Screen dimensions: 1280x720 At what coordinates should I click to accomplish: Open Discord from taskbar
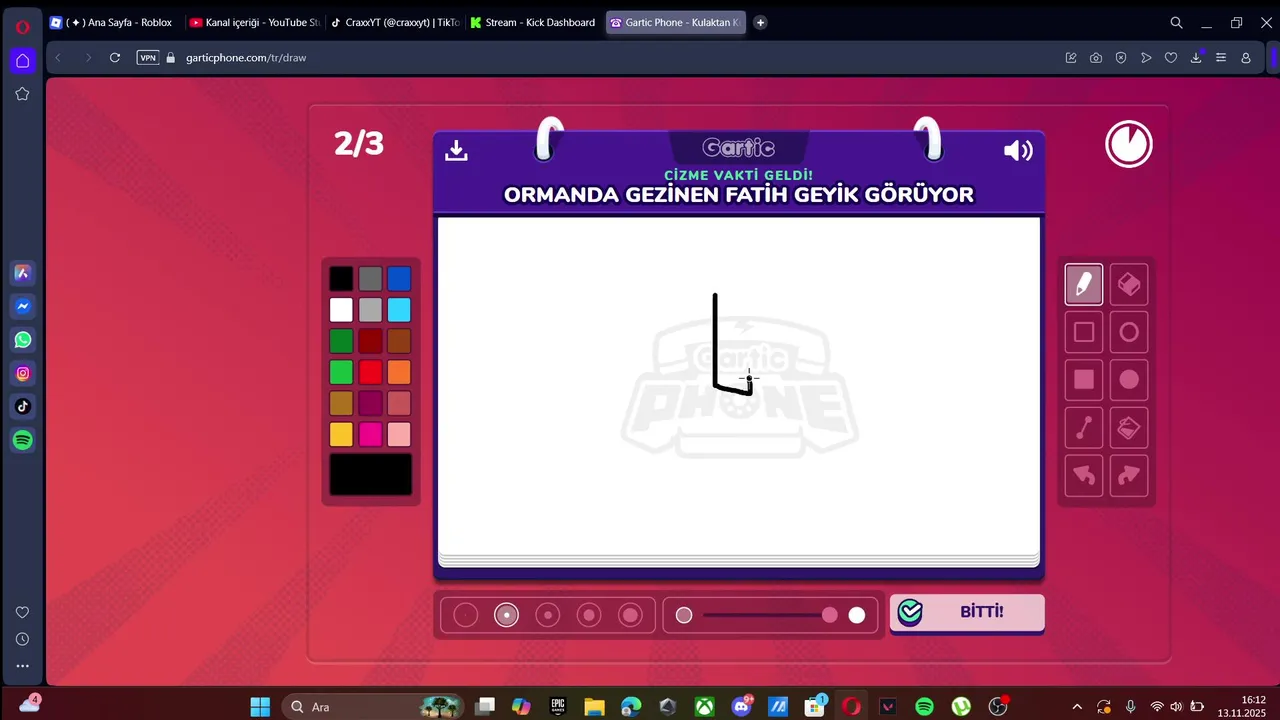741,707
